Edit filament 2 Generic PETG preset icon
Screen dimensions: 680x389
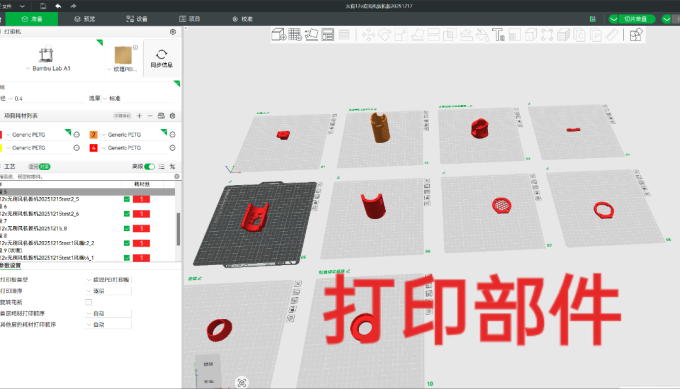(x=173, y=135)
